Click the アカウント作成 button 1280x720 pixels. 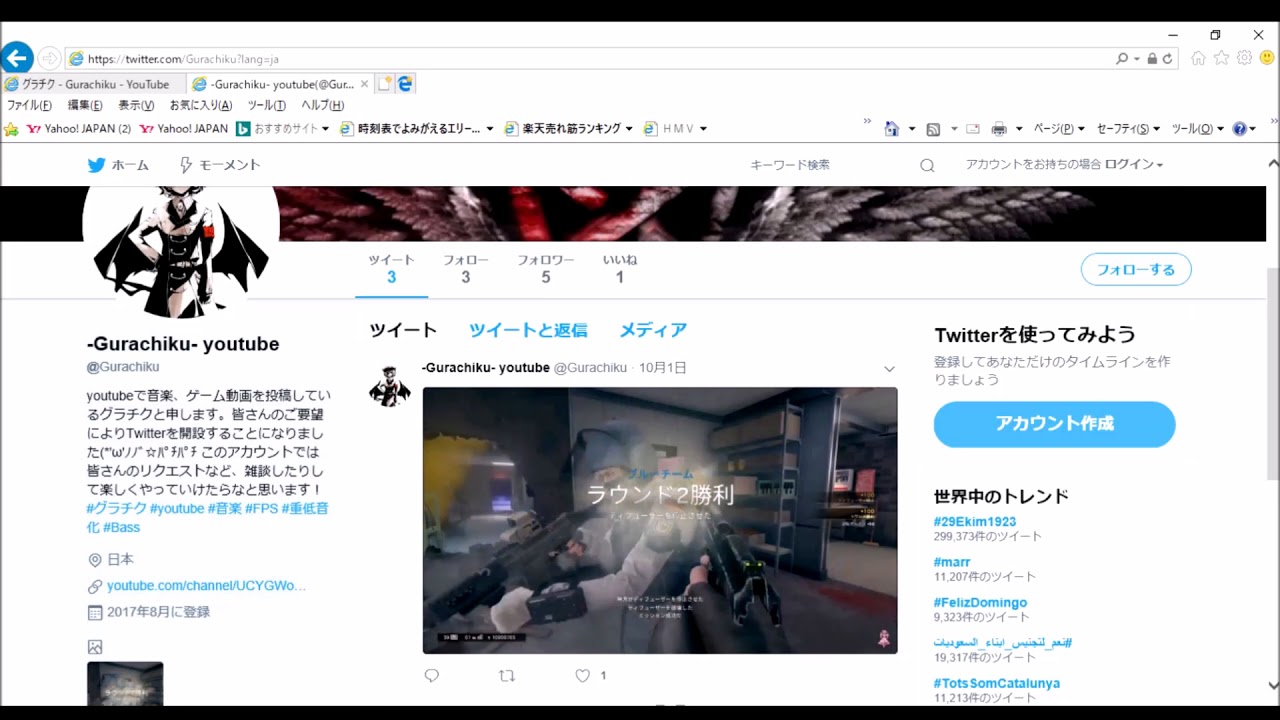1055,424
